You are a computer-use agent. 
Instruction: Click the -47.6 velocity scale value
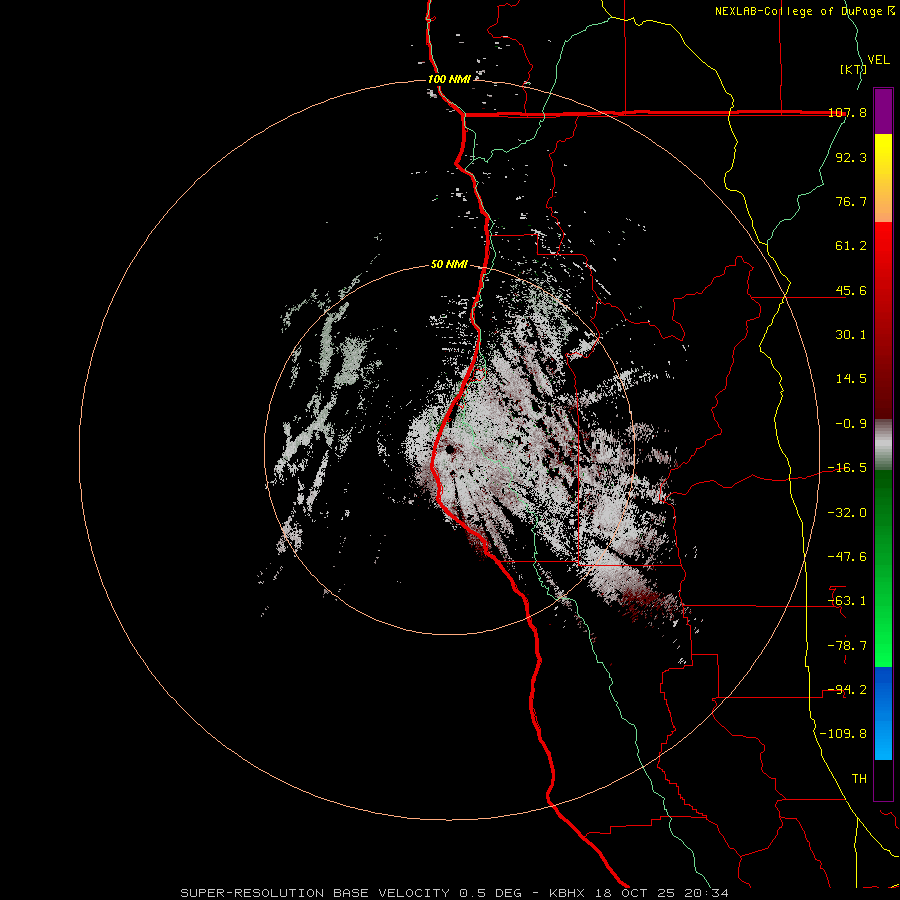(x=847, y=557)
